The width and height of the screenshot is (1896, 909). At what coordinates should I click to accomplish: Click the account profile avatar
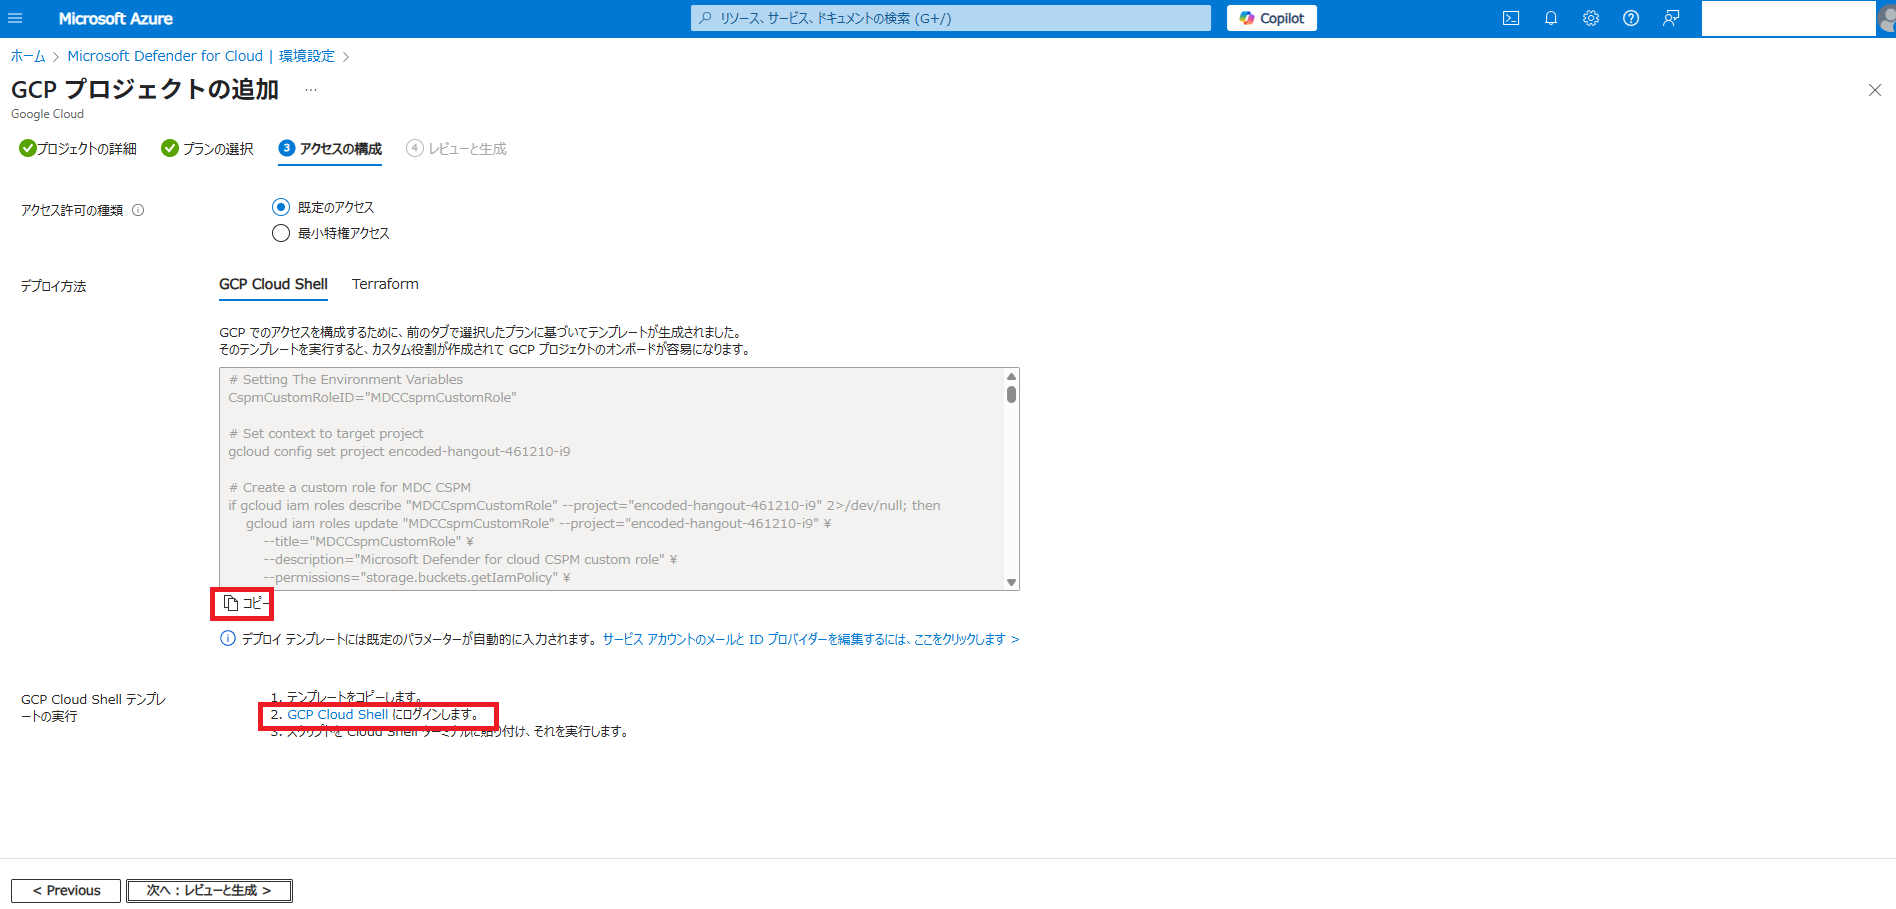pos(1887,18)
